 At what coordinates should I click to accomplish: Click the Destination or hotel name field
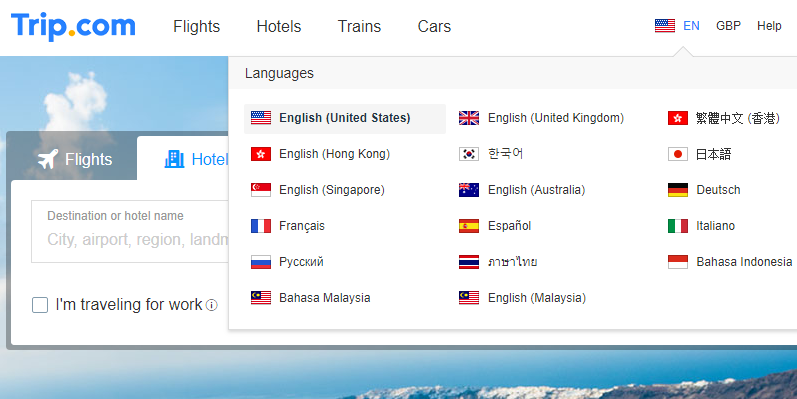pos(130,231)
